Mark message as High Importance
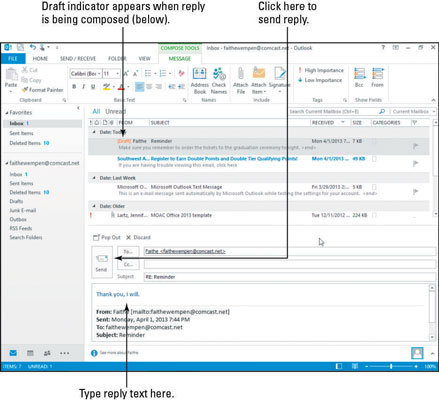Viewport: 439px width, 400px height. pyautogui.click(x=321, y=70)
